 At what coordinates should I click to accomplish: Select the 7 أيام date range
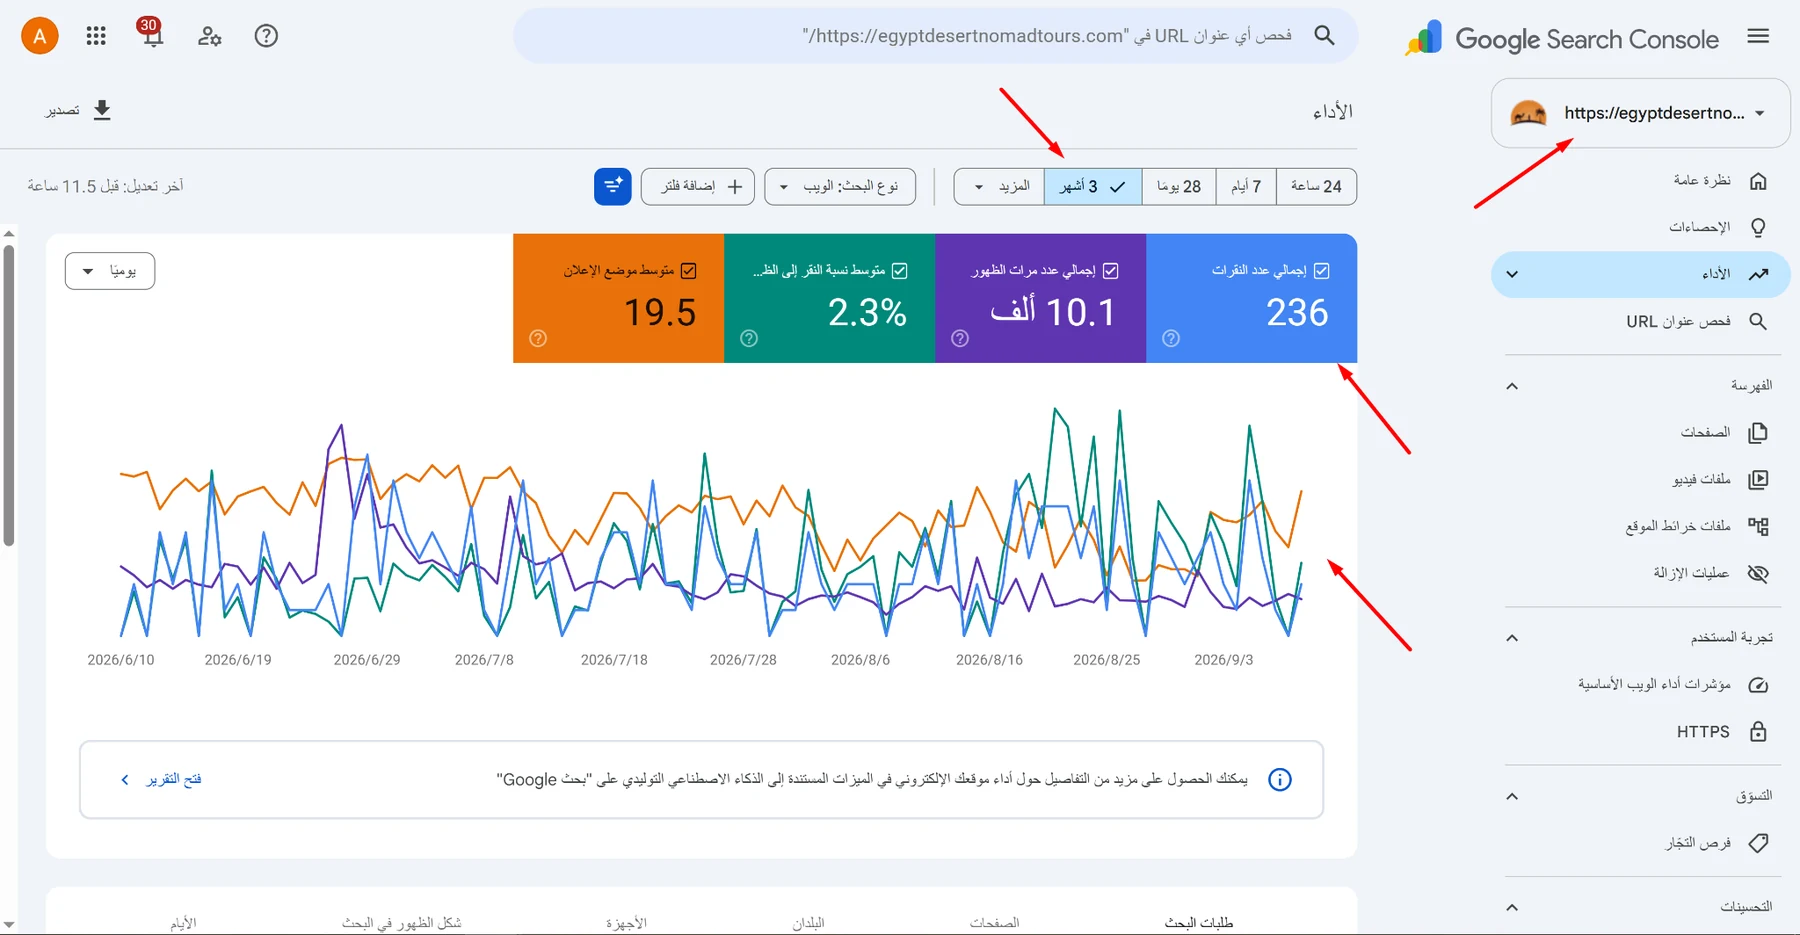tap(1246, 186)
